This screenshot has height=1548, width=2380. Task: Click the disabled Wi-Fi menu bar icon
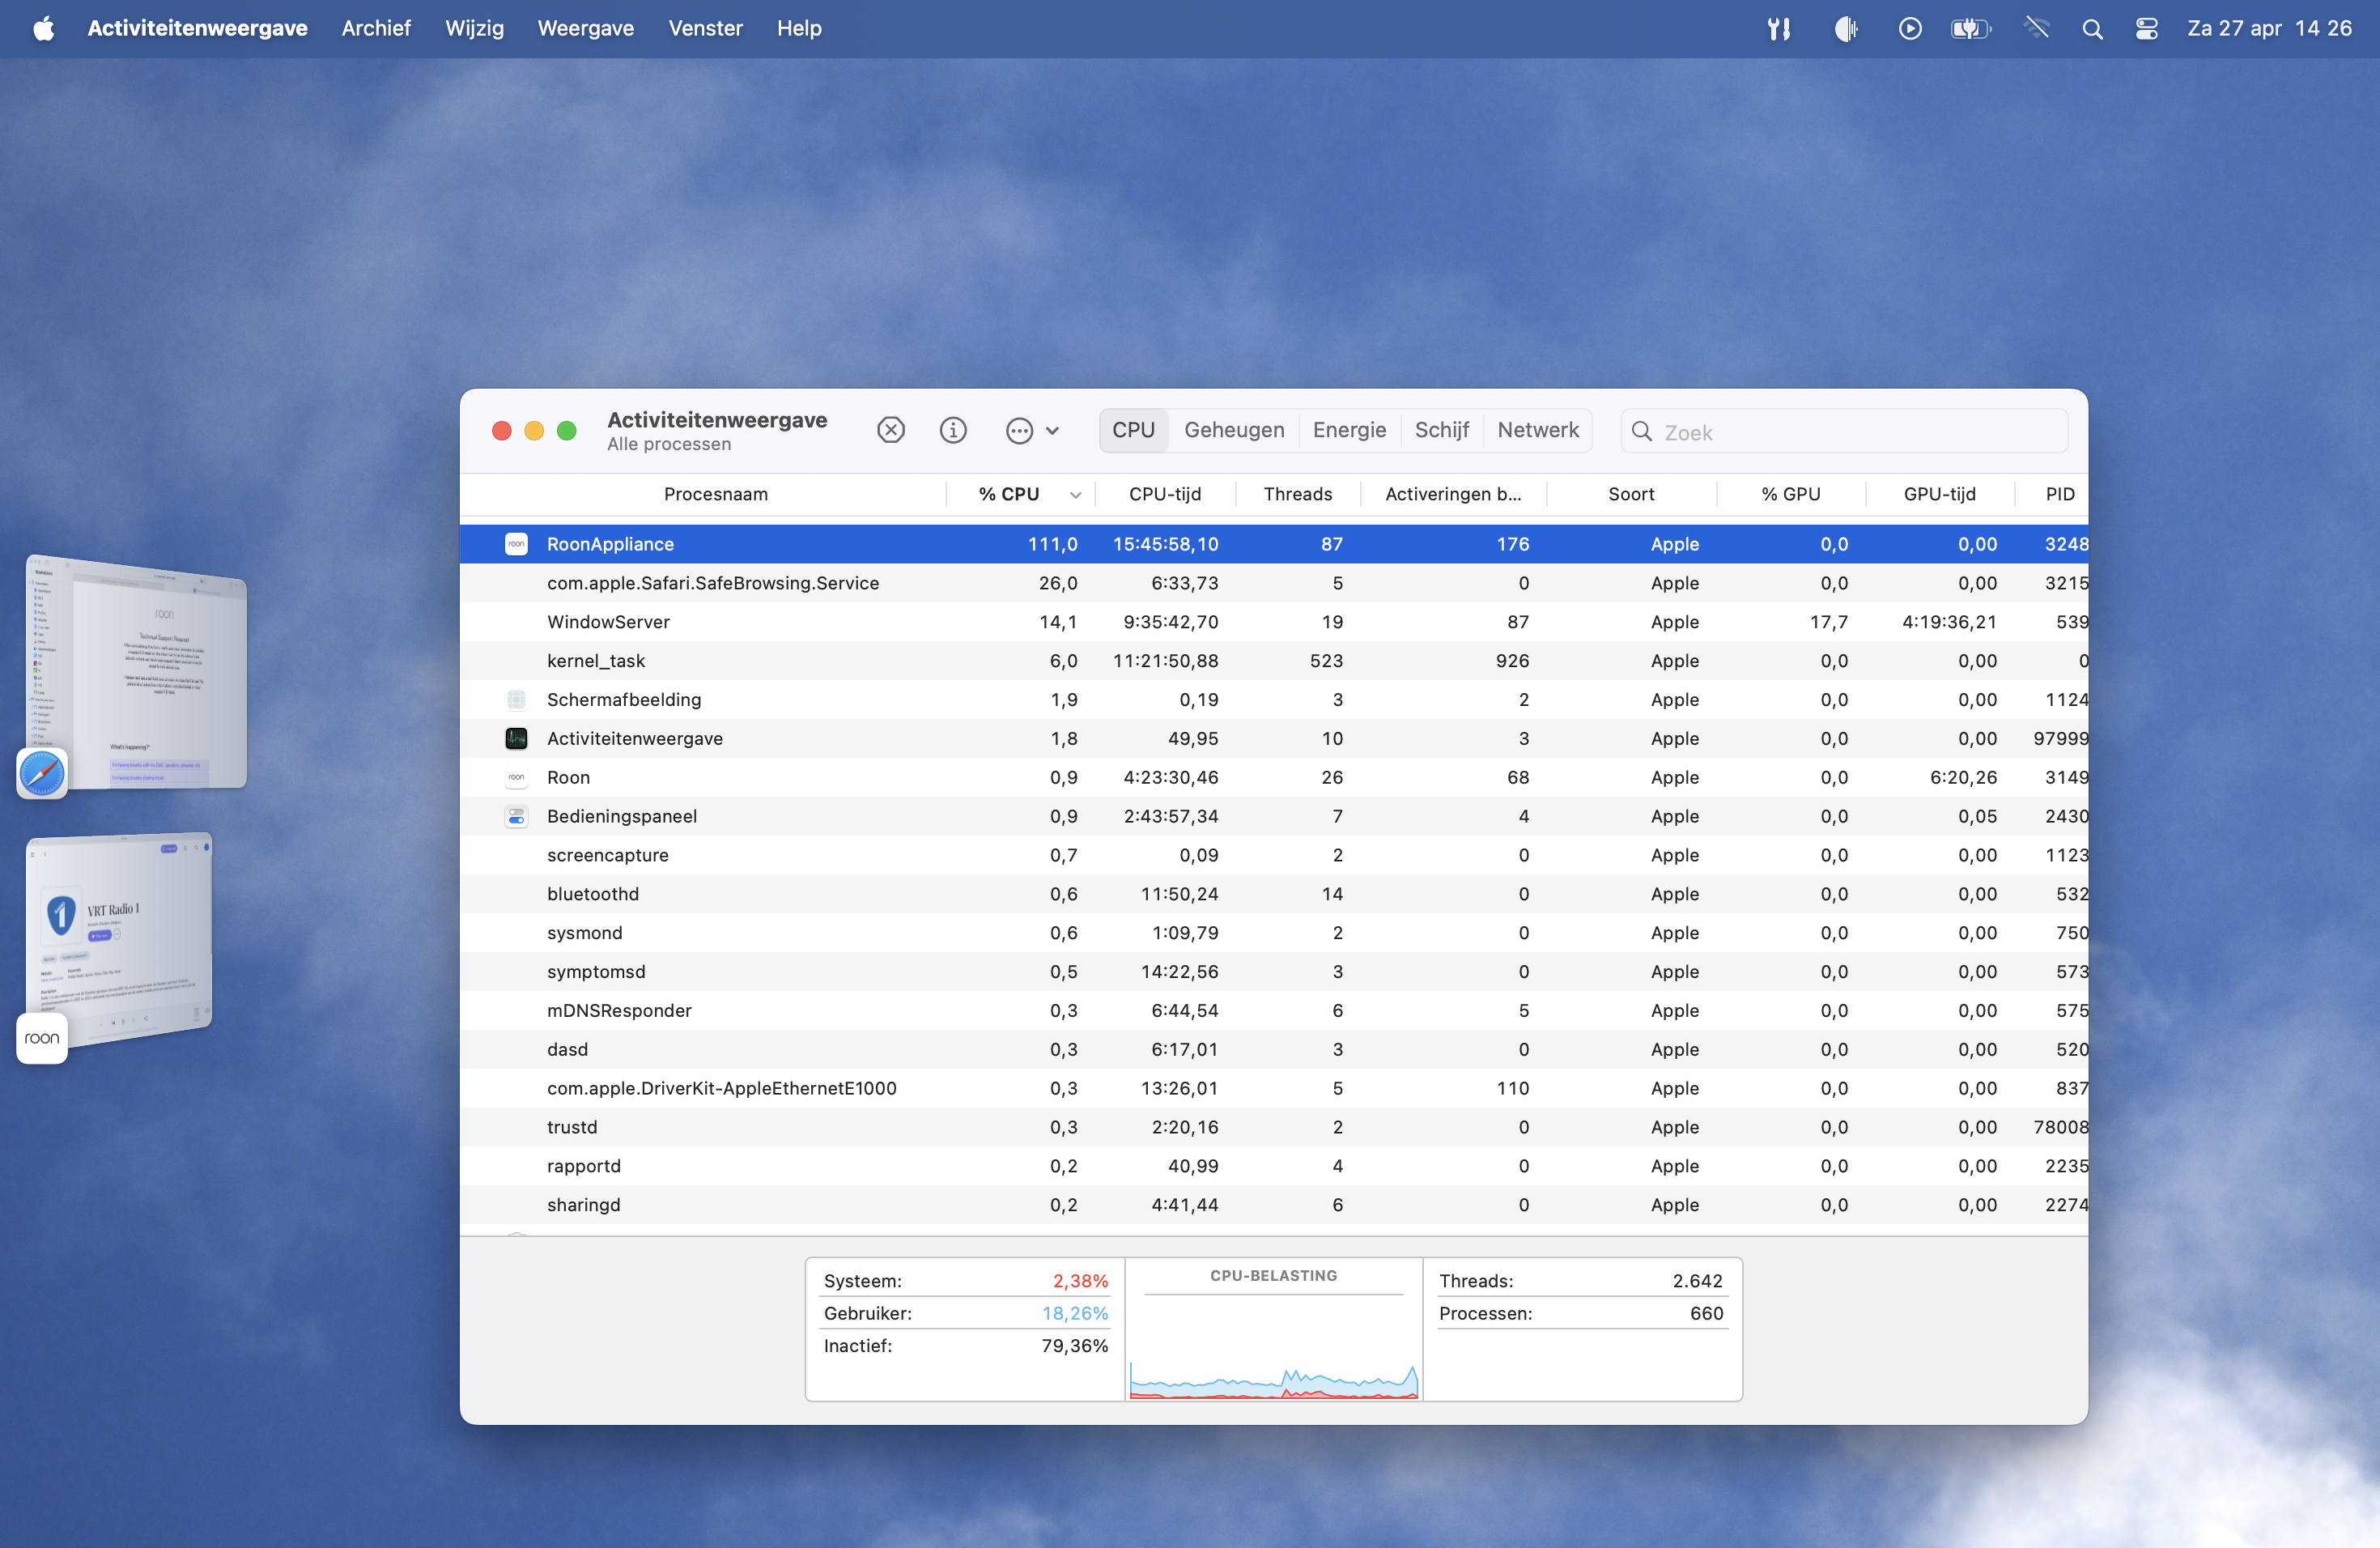tap(2036, 28)
